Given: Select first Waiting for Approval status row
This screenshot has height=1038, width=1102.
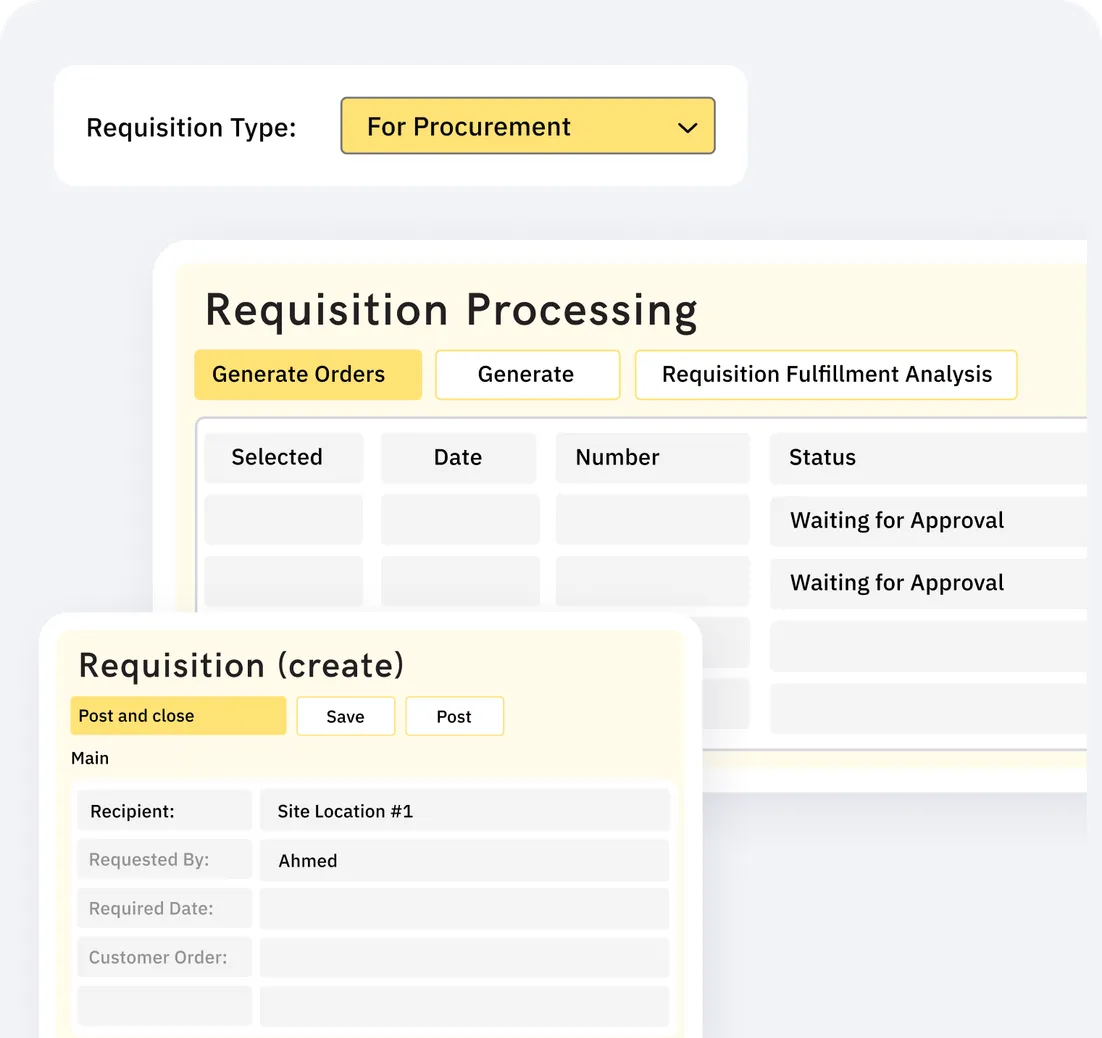Looking at the screenshot, I should pyautogui.click(x=928, y=521).
